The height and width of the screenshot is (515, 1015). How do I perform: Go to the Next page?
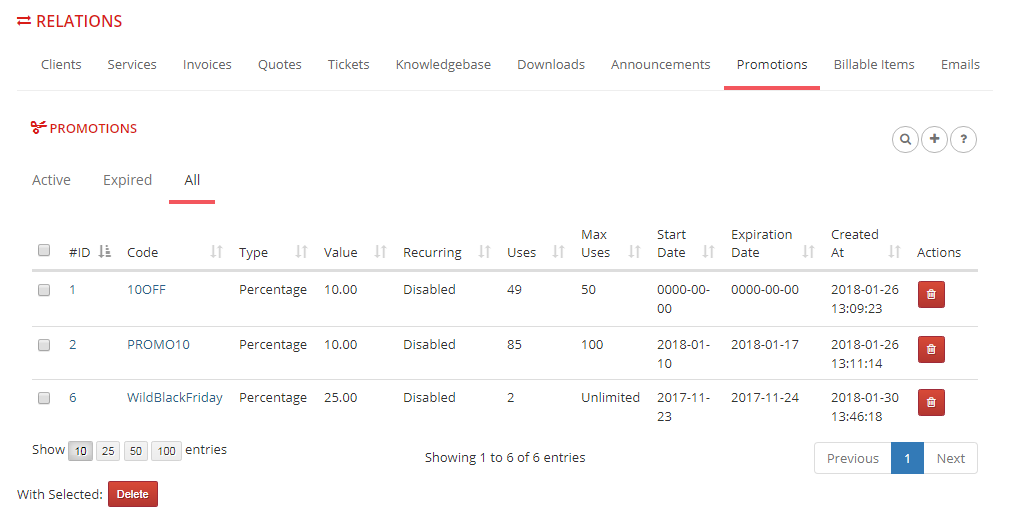coord(950,458)
